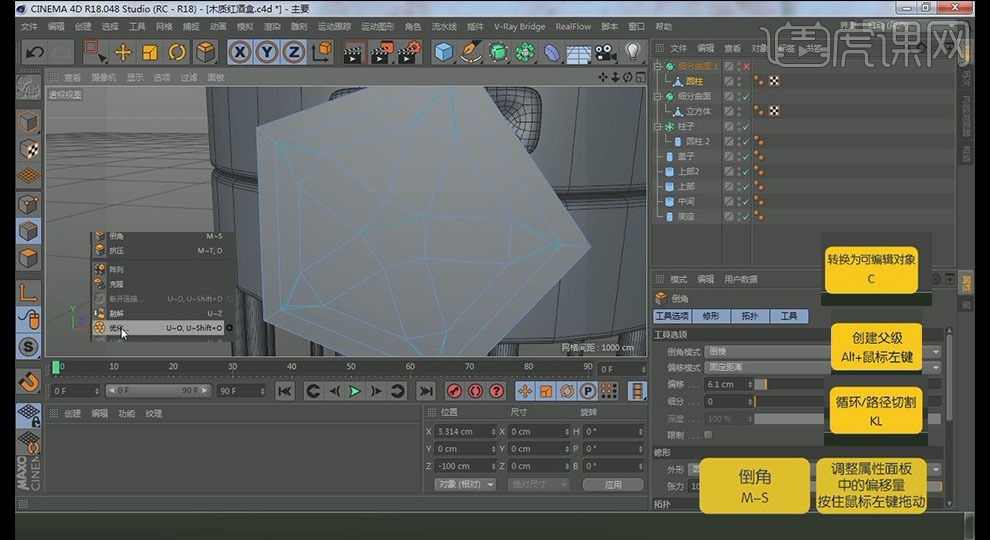Click the 偏移 slider bar
The height and width of the screenshot is (540, 990).
pos(849,384)
